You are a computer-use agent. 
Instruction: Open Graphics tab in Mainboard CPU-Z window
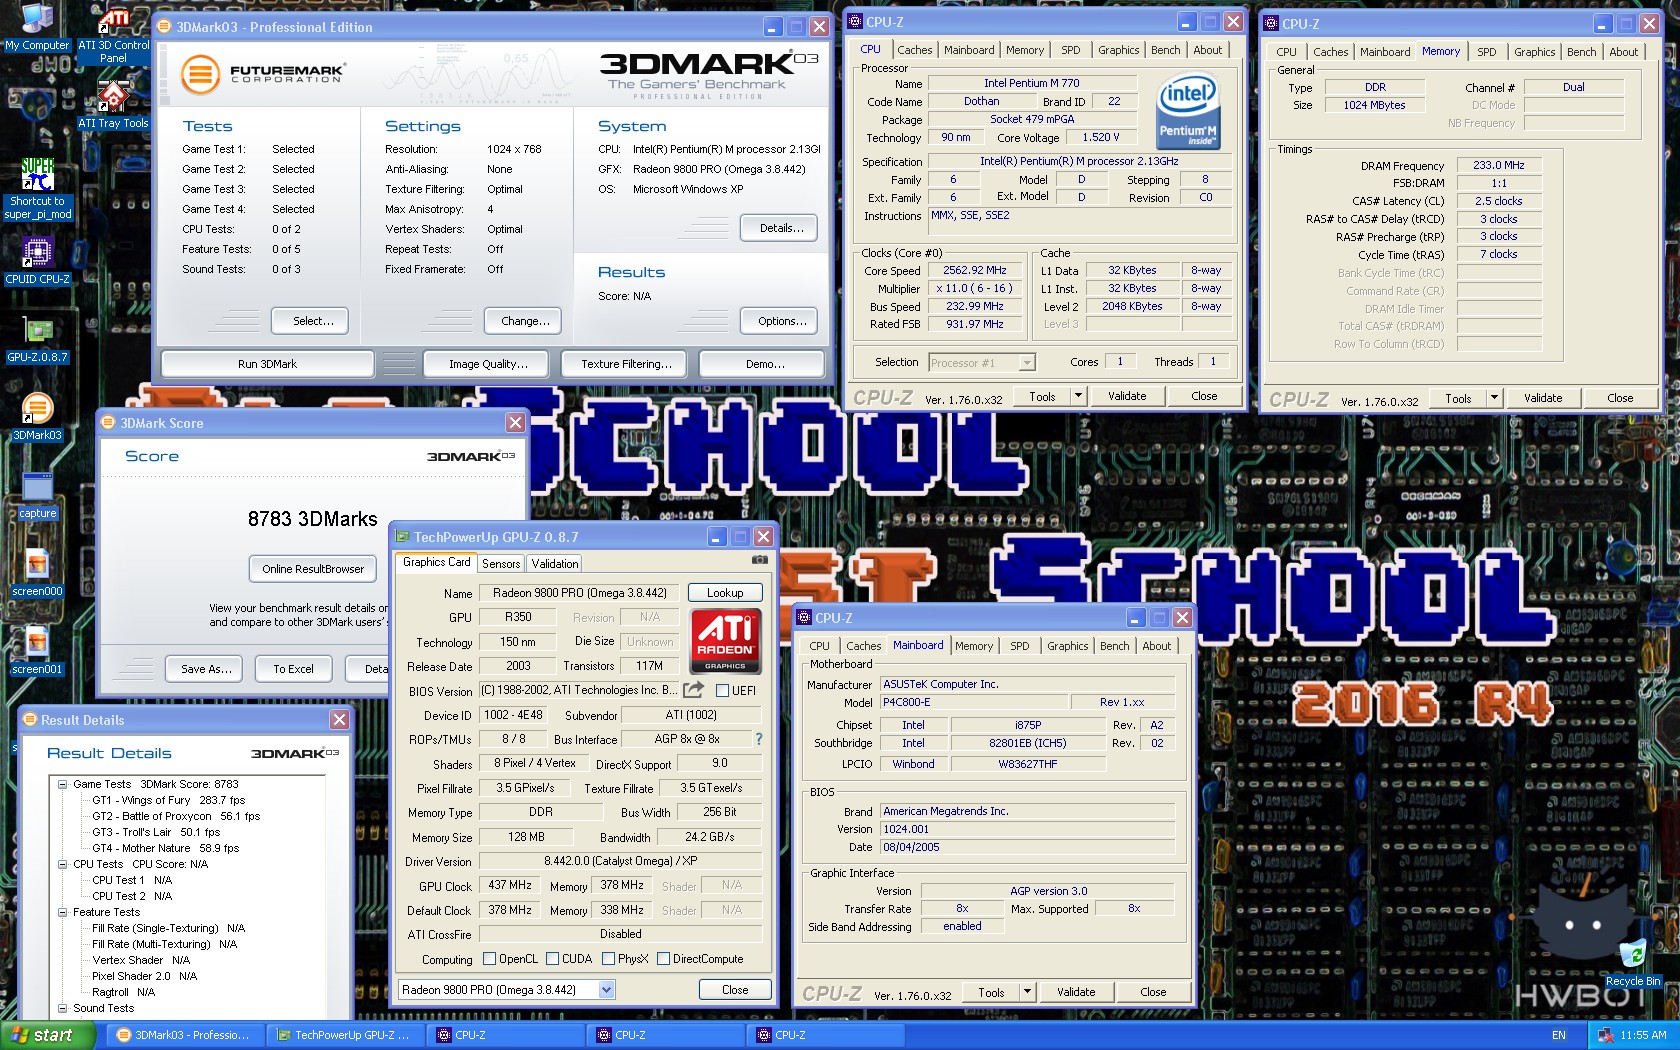(1067, 646)
